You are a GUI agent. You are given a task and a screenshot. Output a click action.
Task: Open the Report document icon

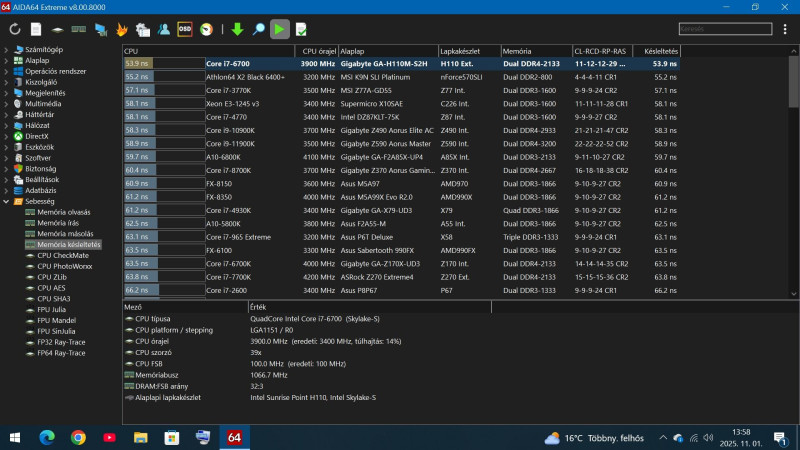point(36,29)
